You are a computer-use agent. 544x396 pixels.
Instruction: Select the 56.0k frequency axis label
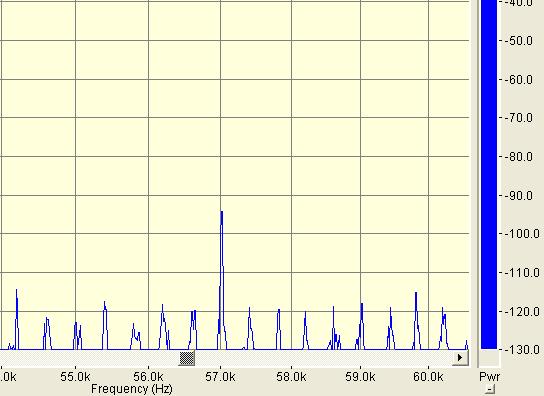[x=148, y=377]
